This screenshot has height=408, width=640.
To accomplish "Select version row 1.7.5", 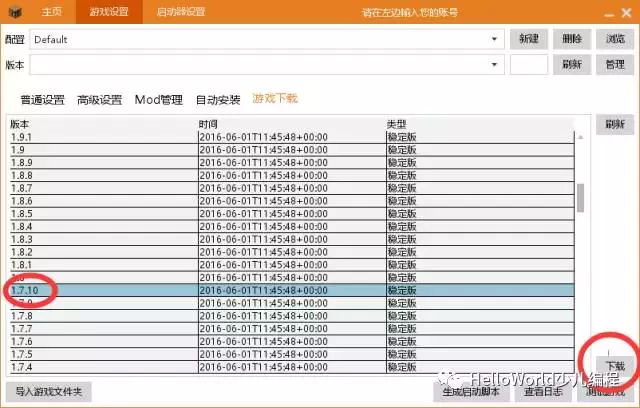I will 292,354.
